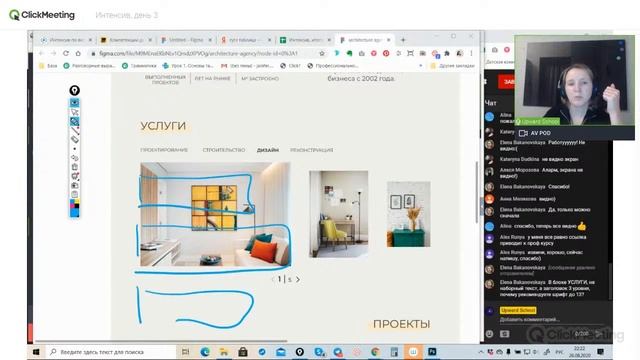Viewport: 640px width, 360px height.
Task: Pick yellow from the annotation color palette
Action: [77, 201]
